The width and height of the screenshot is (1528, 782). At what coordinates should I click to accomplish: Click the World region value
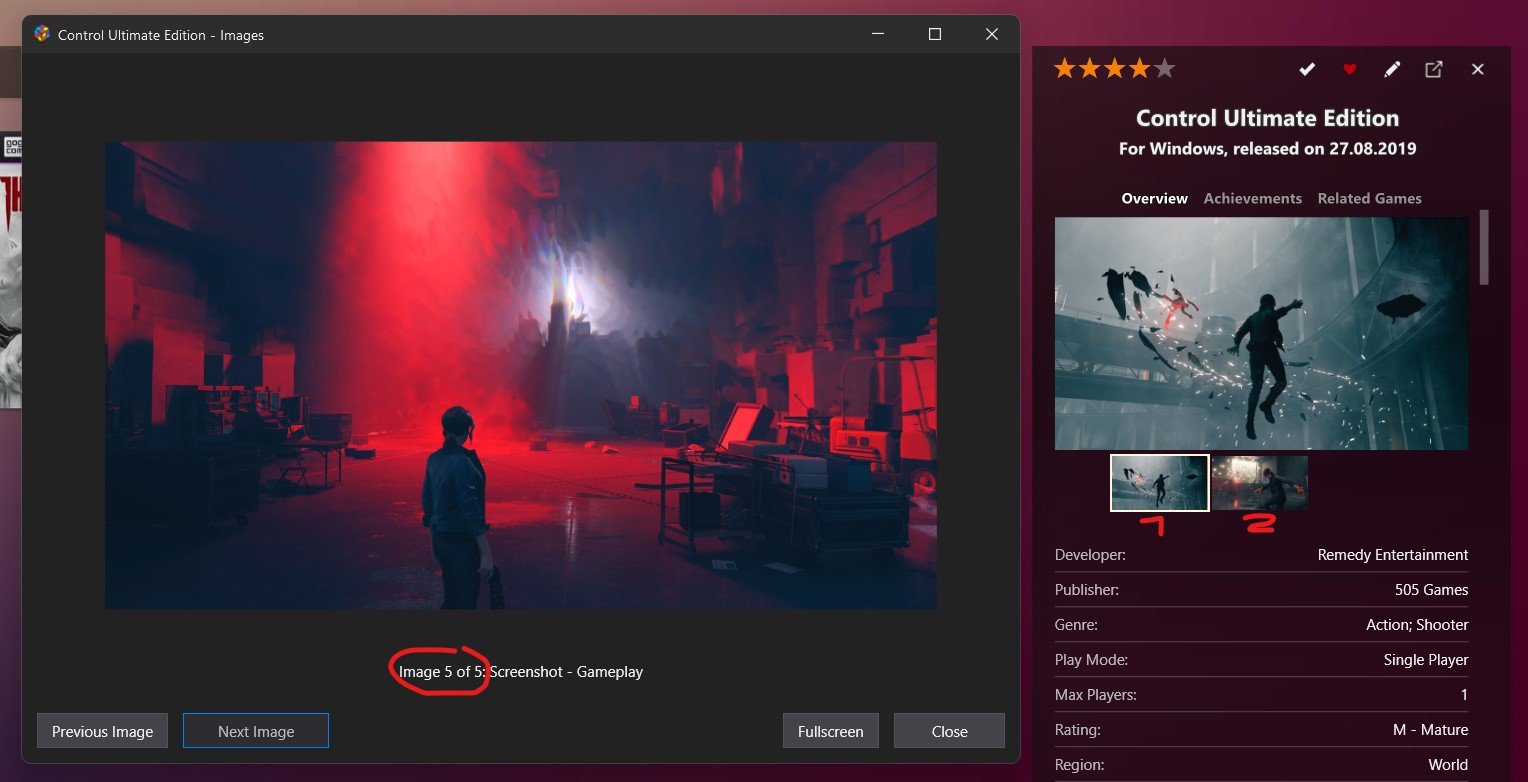(x=1448, y=765)
